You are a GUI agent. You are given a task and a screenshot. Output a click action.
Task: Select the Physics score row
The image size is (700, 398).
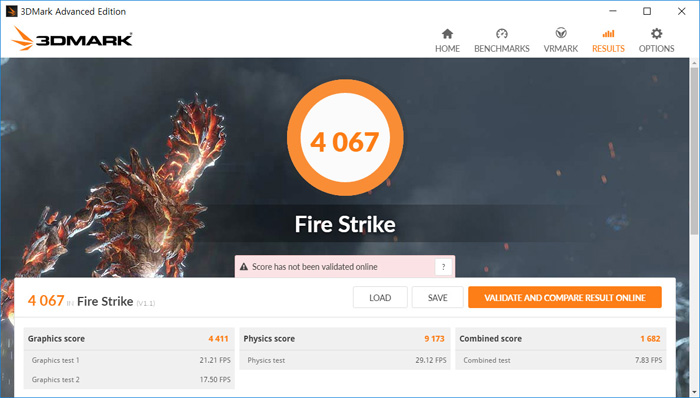tap(345, 339)
